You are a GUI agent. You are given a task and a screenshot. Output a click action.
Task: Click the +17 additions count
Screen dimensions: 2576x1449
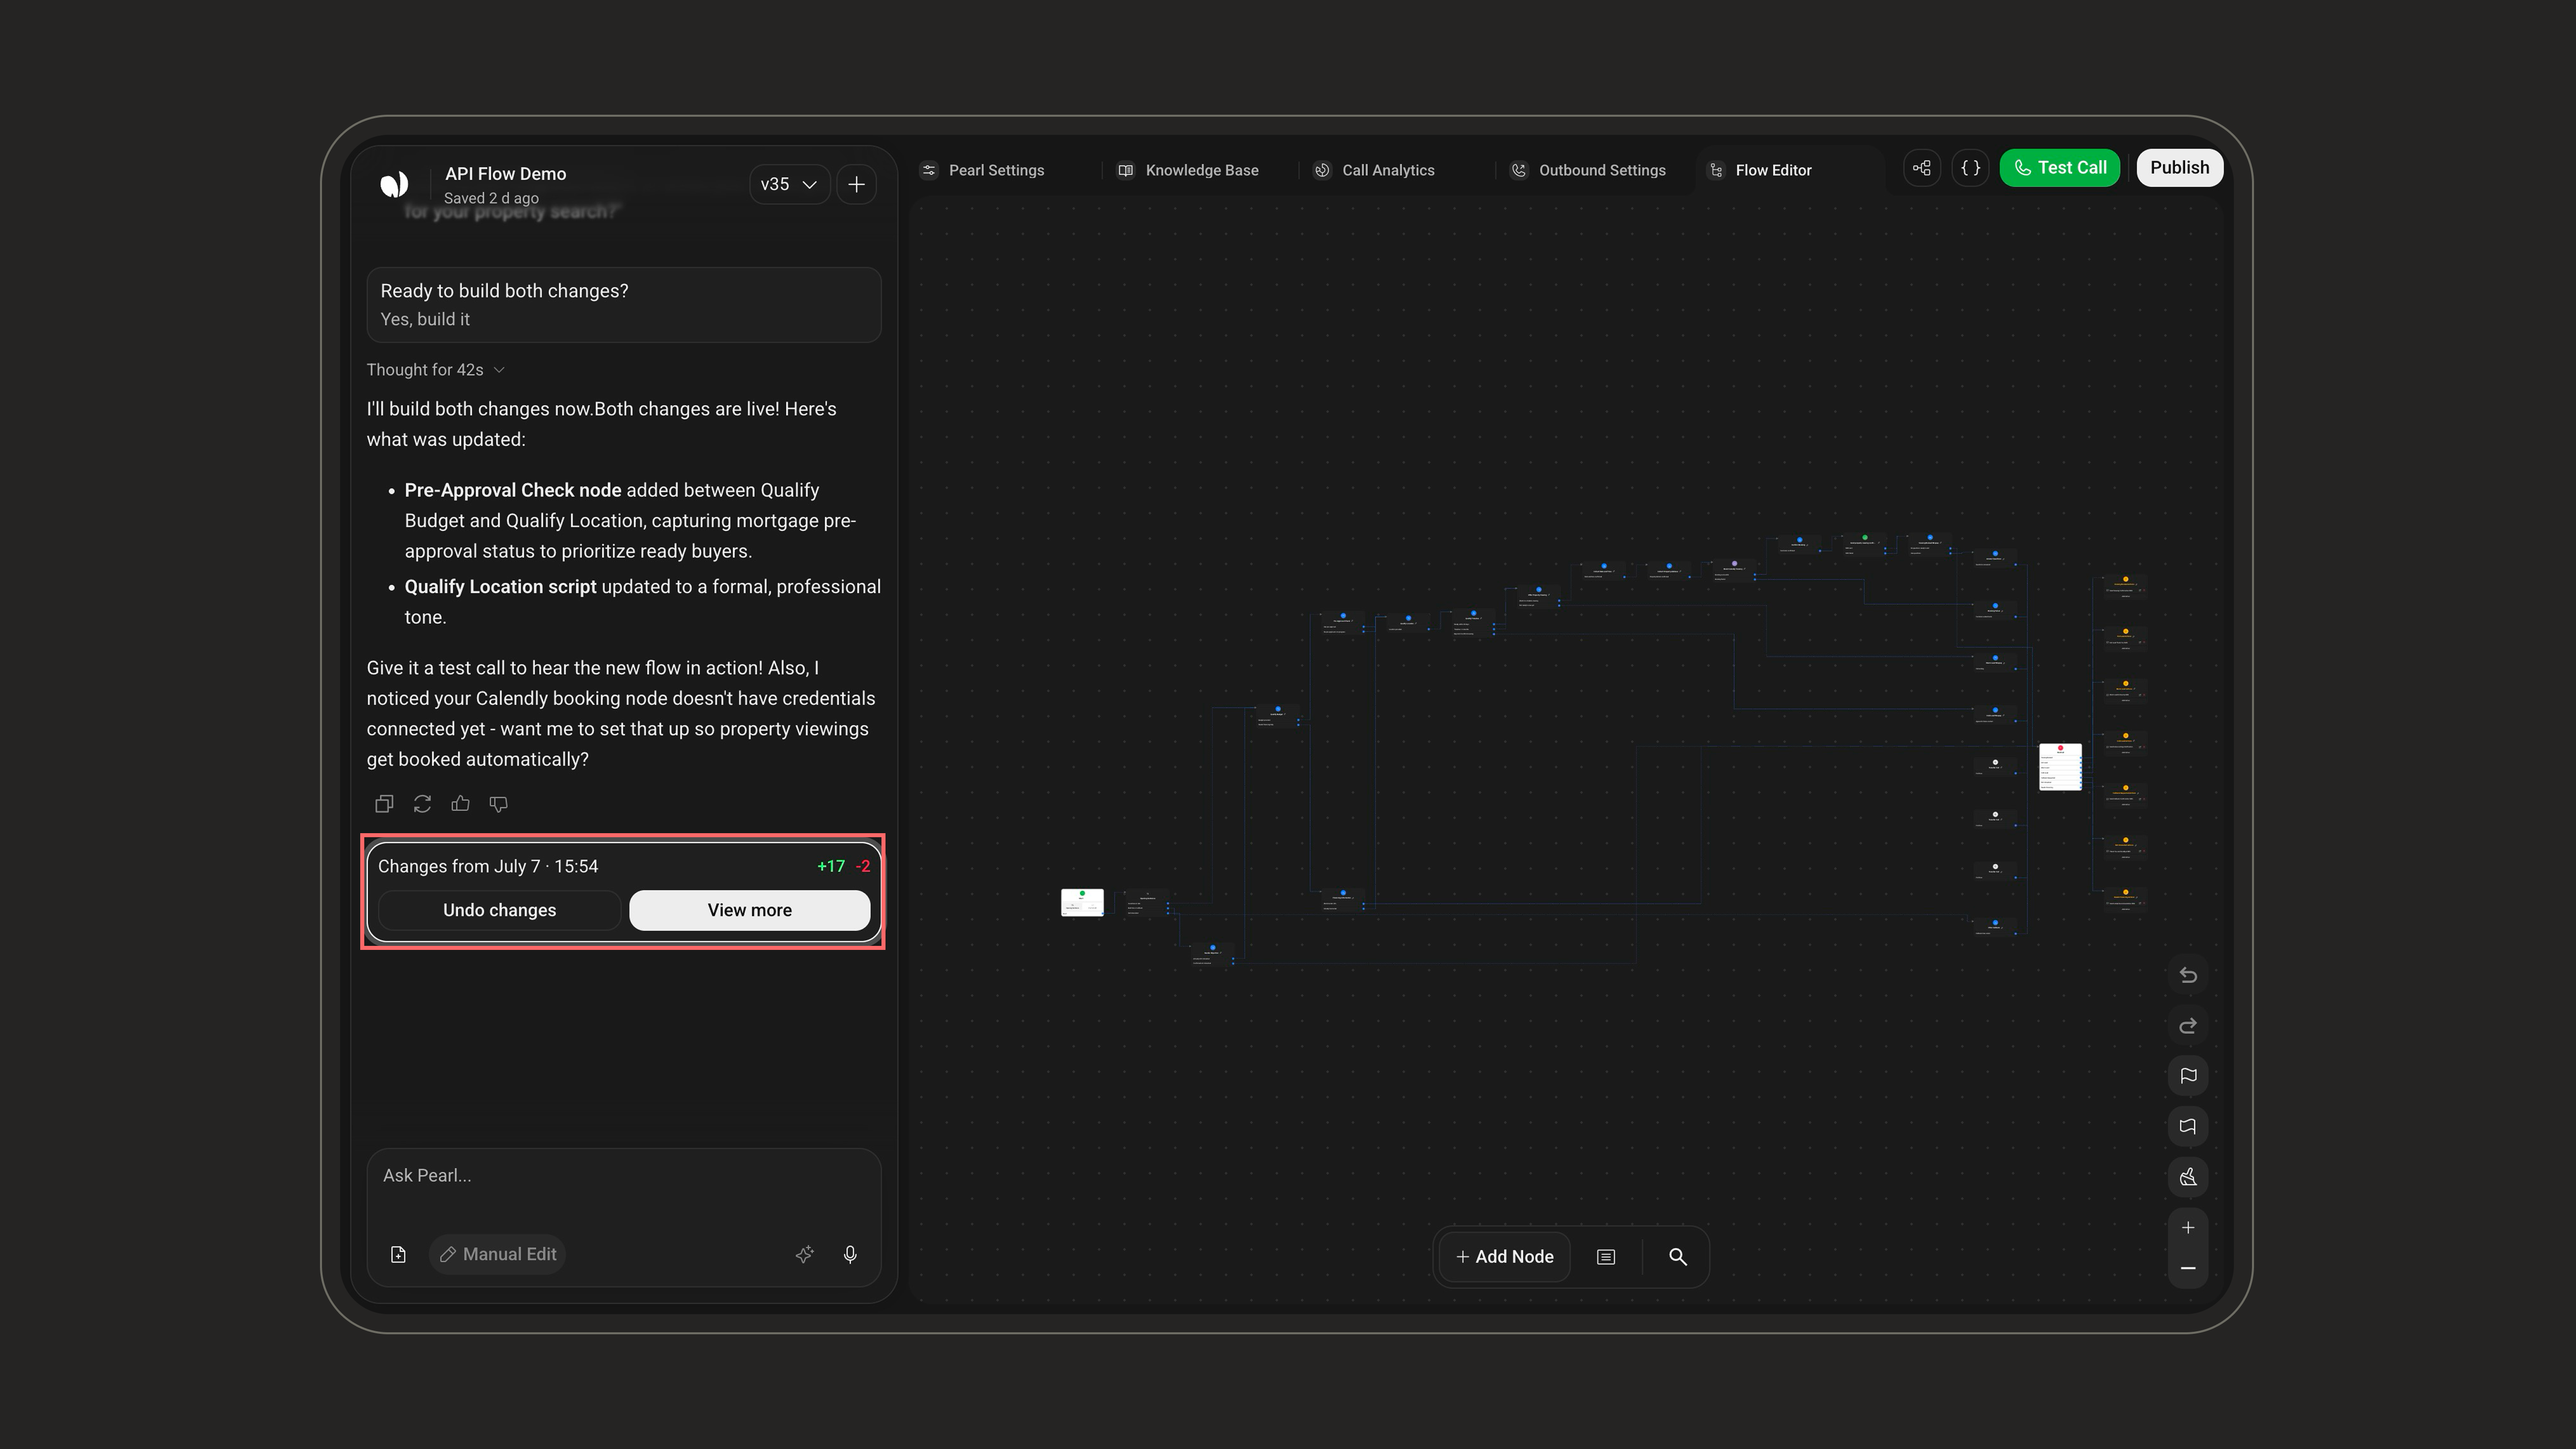[831, 867]
